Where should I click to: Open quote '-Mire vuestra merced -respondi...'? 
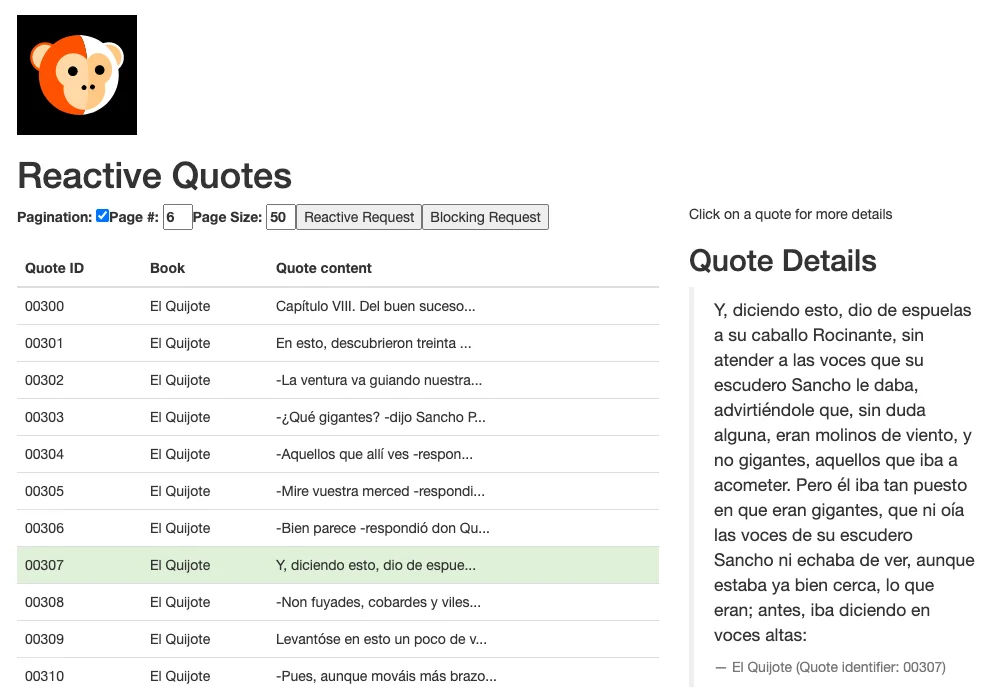click(x=380, y=492)
